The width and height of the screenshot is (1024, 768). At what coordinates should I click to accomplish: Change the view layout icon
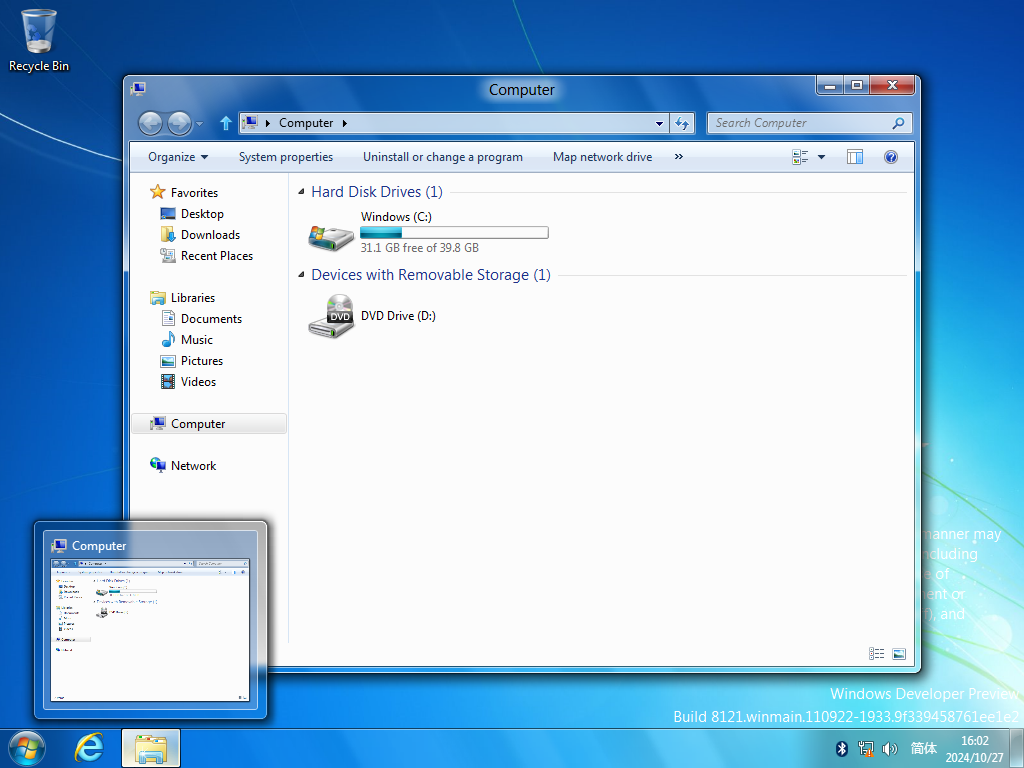(x=800, y=157)
